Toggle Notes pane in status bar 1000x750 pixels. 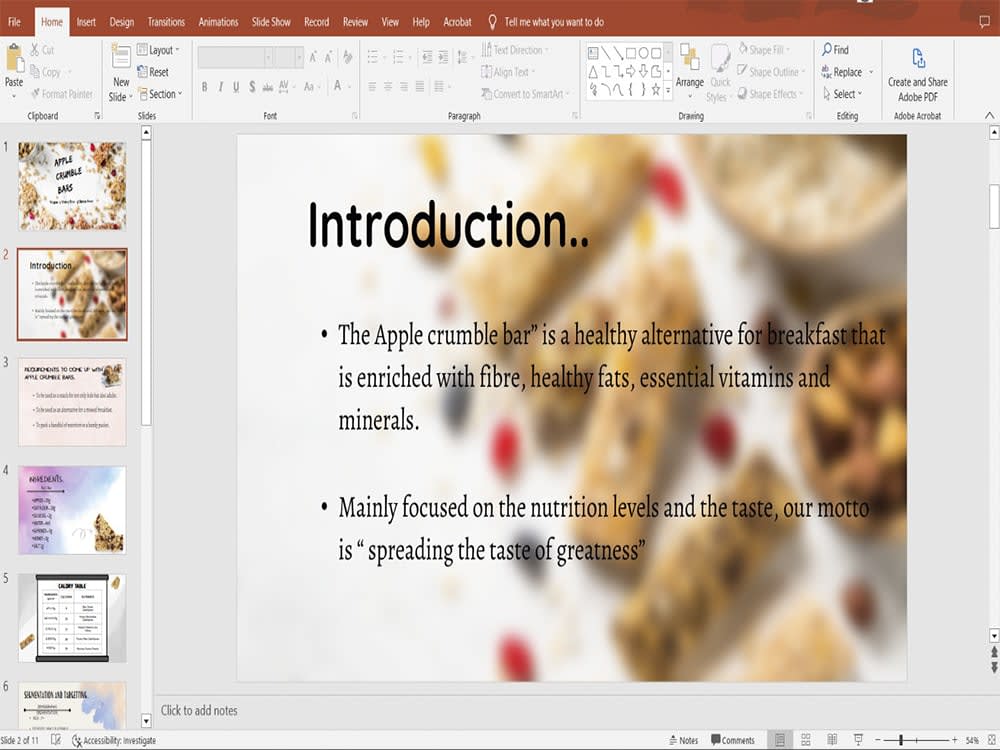point(683,740)
